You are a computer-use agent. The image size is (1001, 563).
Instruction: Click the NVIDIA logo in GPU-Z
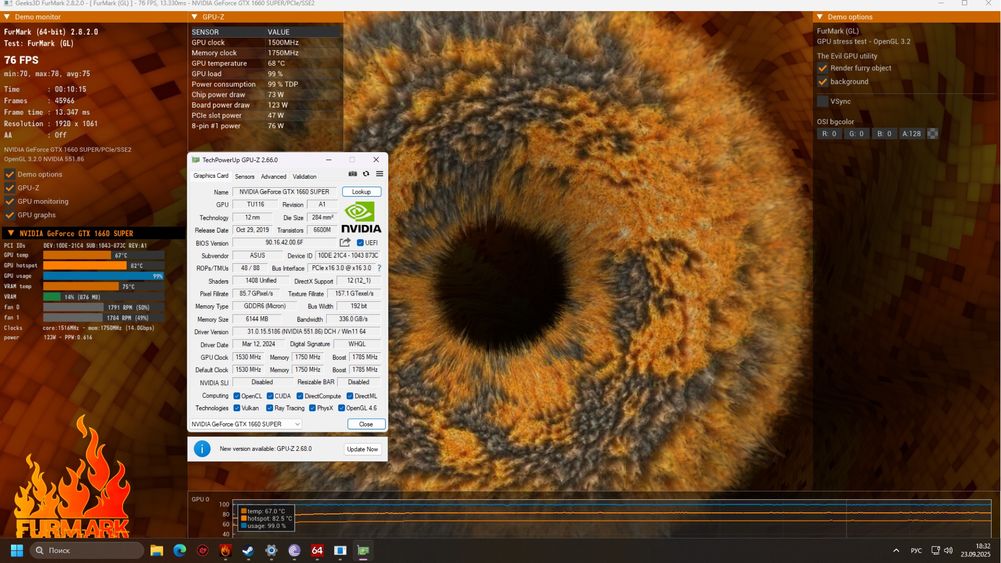361,218
